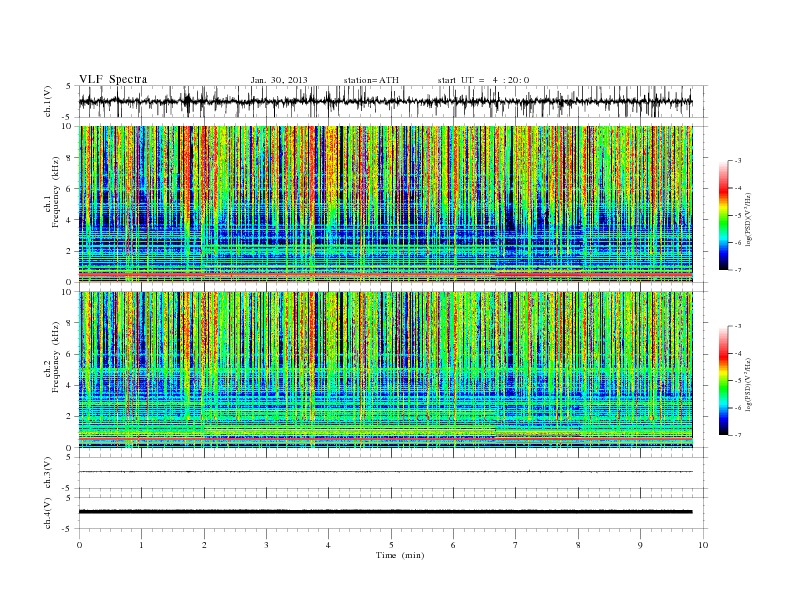Click the time axis tick label "9"
This screenshot has height=612, width=792.
pos(640,545)
